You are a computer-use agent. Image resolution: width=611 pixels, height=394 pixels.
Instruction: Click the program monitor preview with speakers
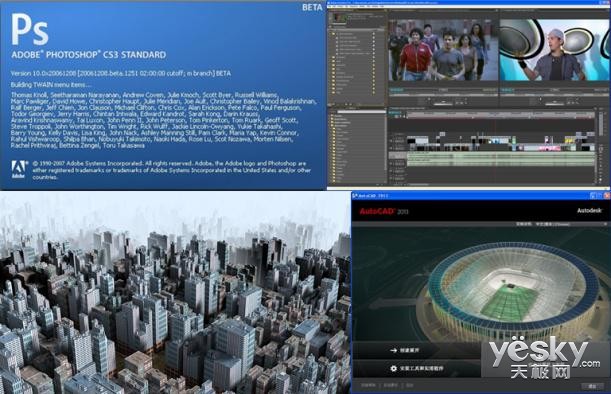click(555, 50)
